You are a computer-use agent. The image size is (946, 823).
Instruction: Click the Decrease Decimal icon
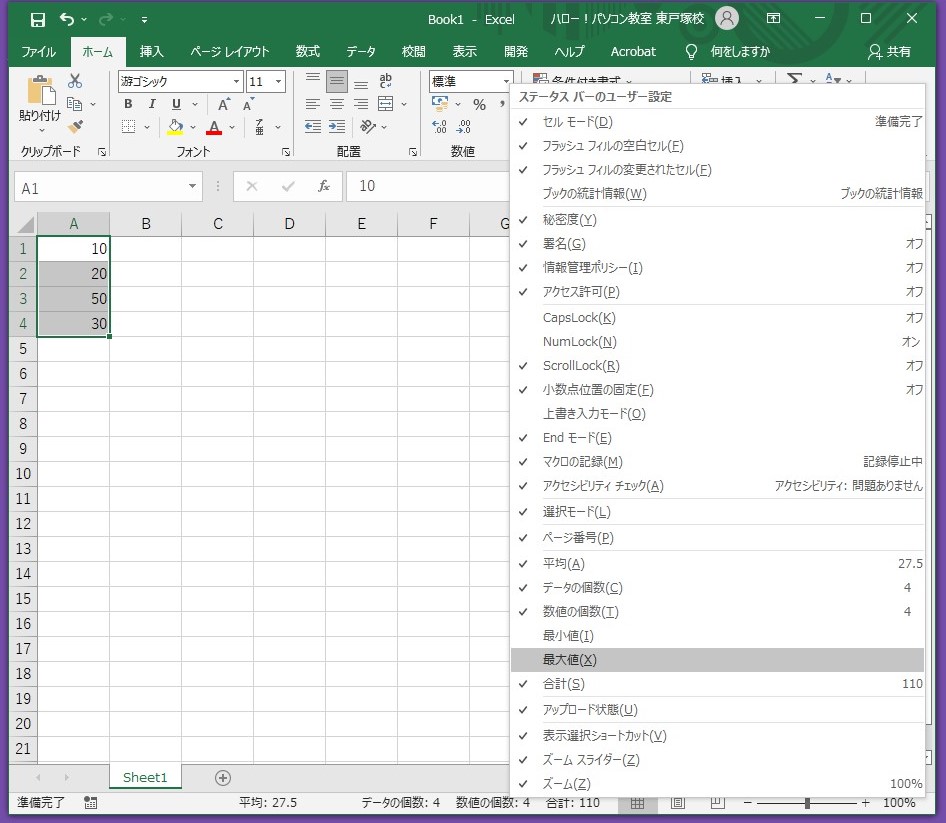[x=463, y=127]
